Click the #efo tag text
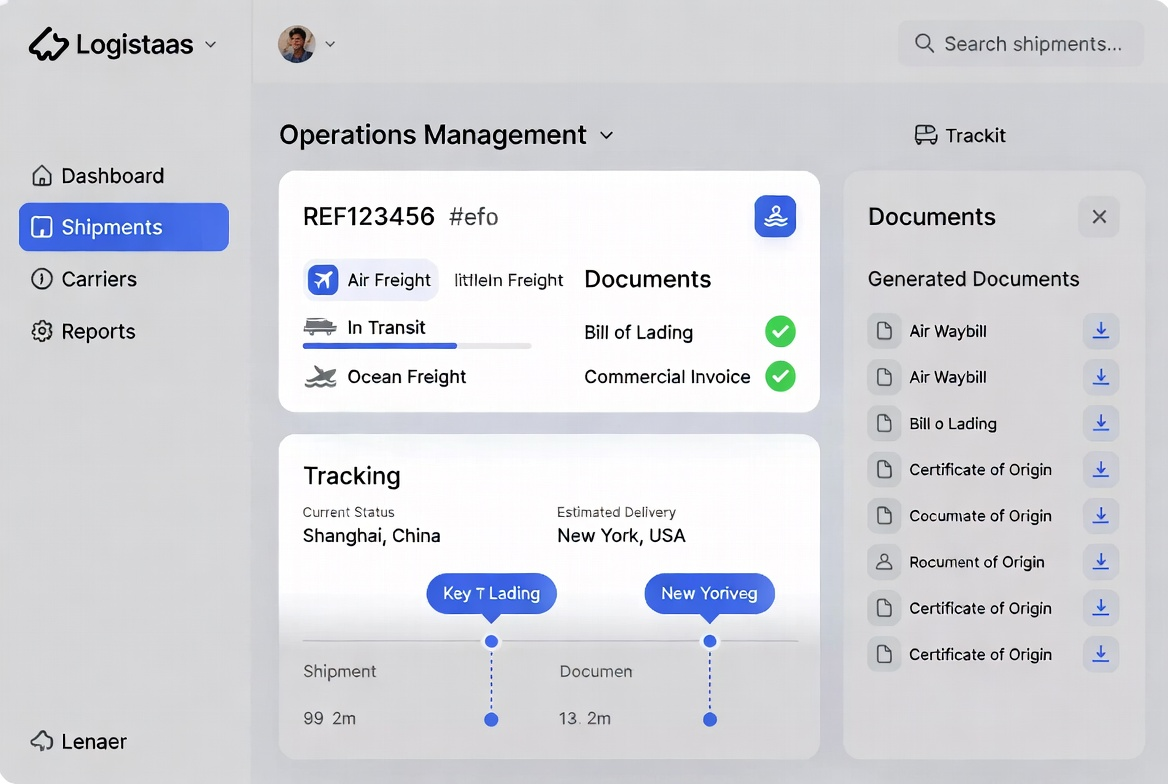The height and width of the screenshot is (784, 1168). tap(474, 217)
